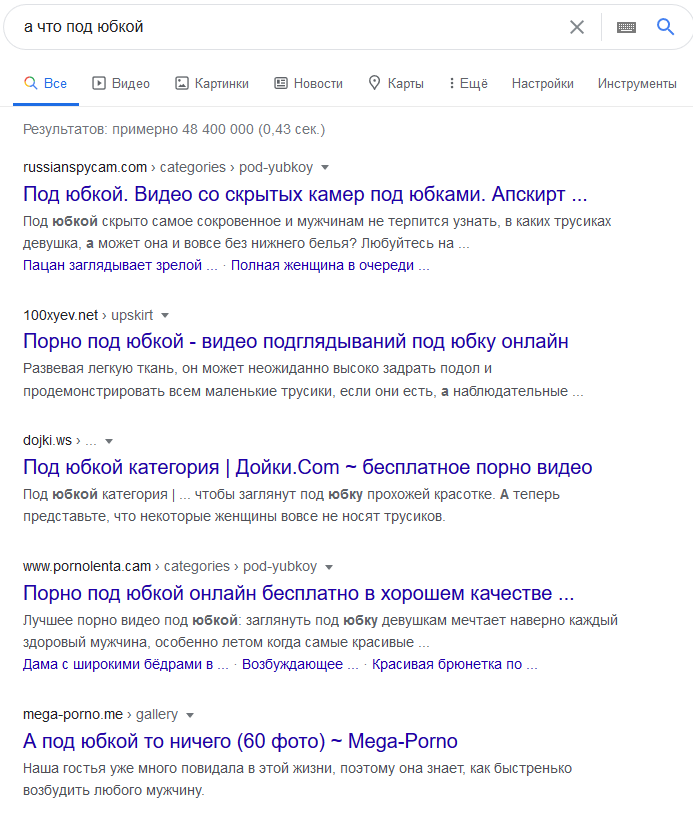Screen dimensions: 693x814
Task: Click the mega-porno.me › gallery breadcrumb
Action: 100,714
